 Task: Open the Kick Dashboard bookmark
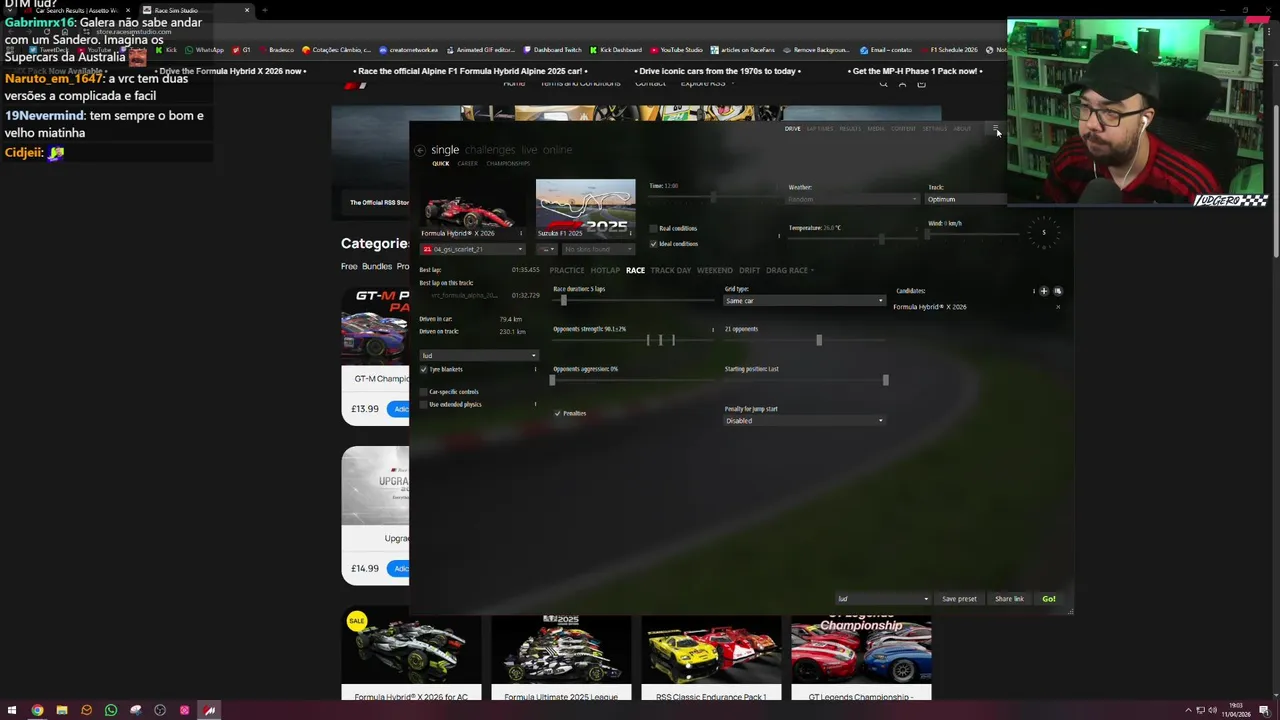point(616,49)
